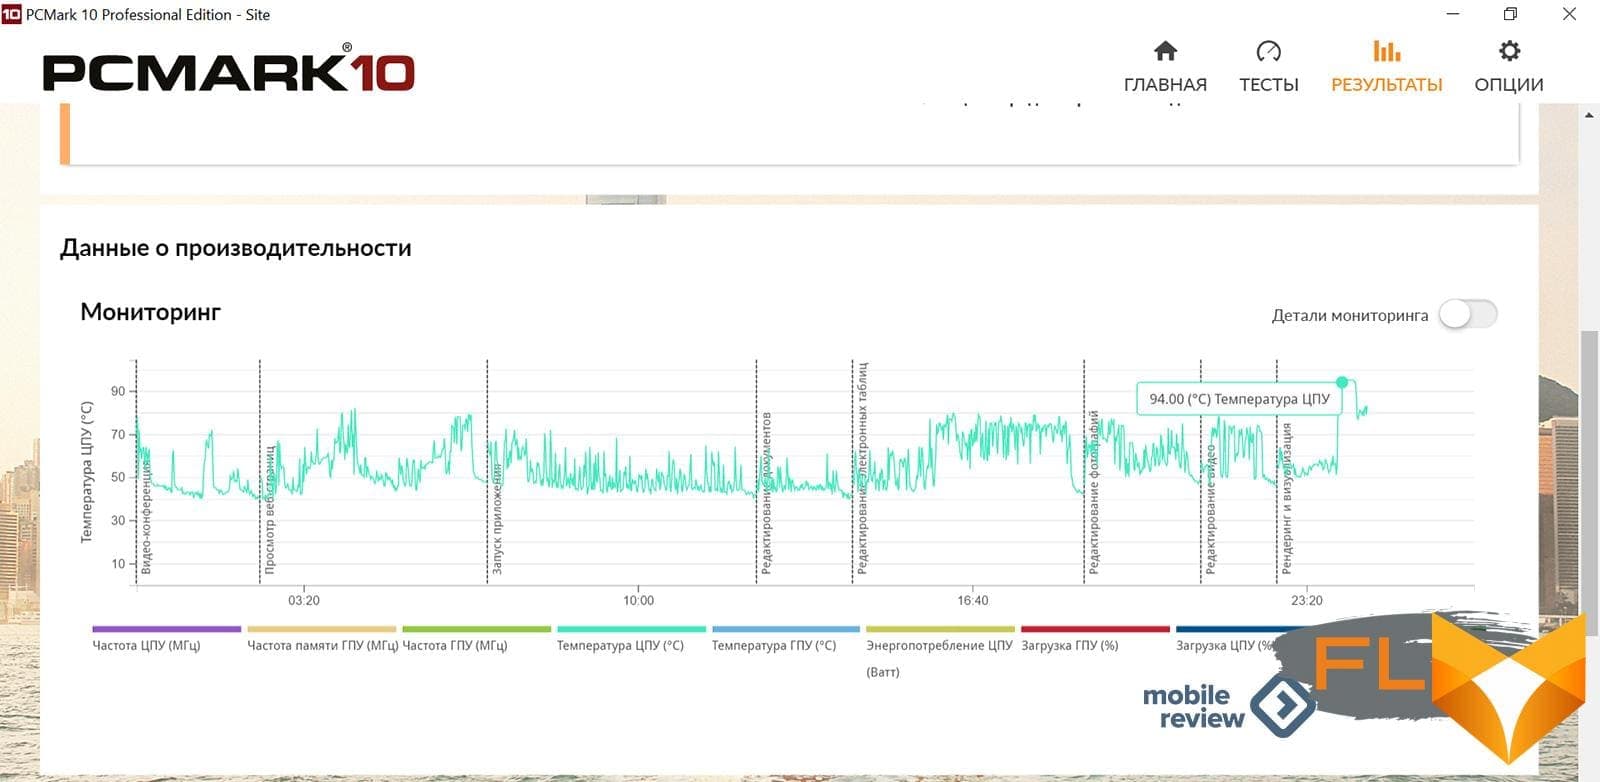Toggle Энергопотребление ЦПУ (Ватт) legend series

tap(940, 652)
